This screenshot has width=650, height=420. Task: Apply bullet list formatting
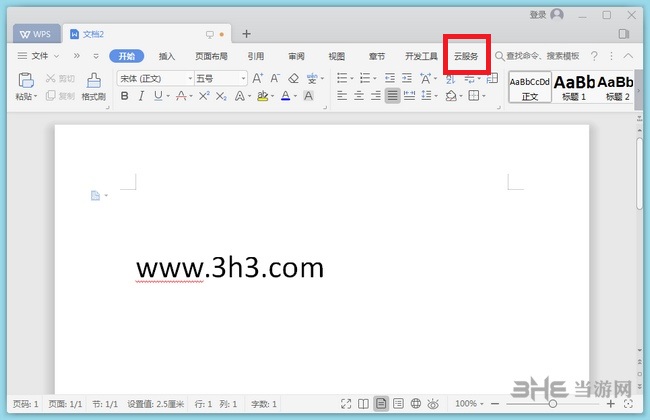tap(342, 78)
